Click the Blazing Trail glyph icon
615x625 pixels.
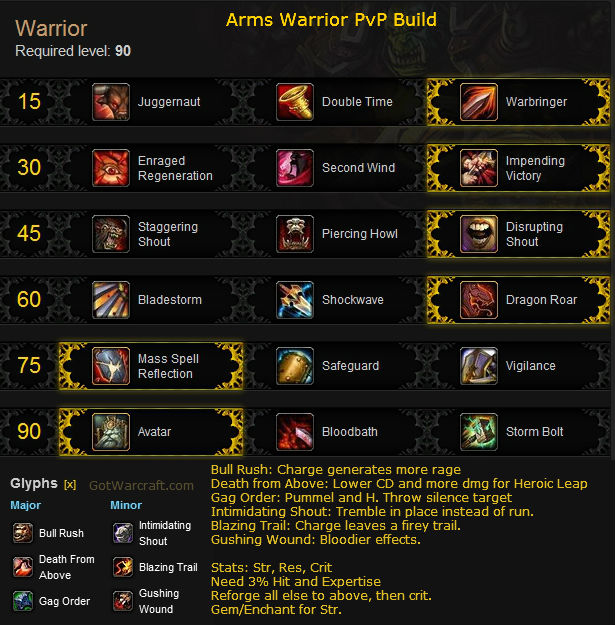123,567
